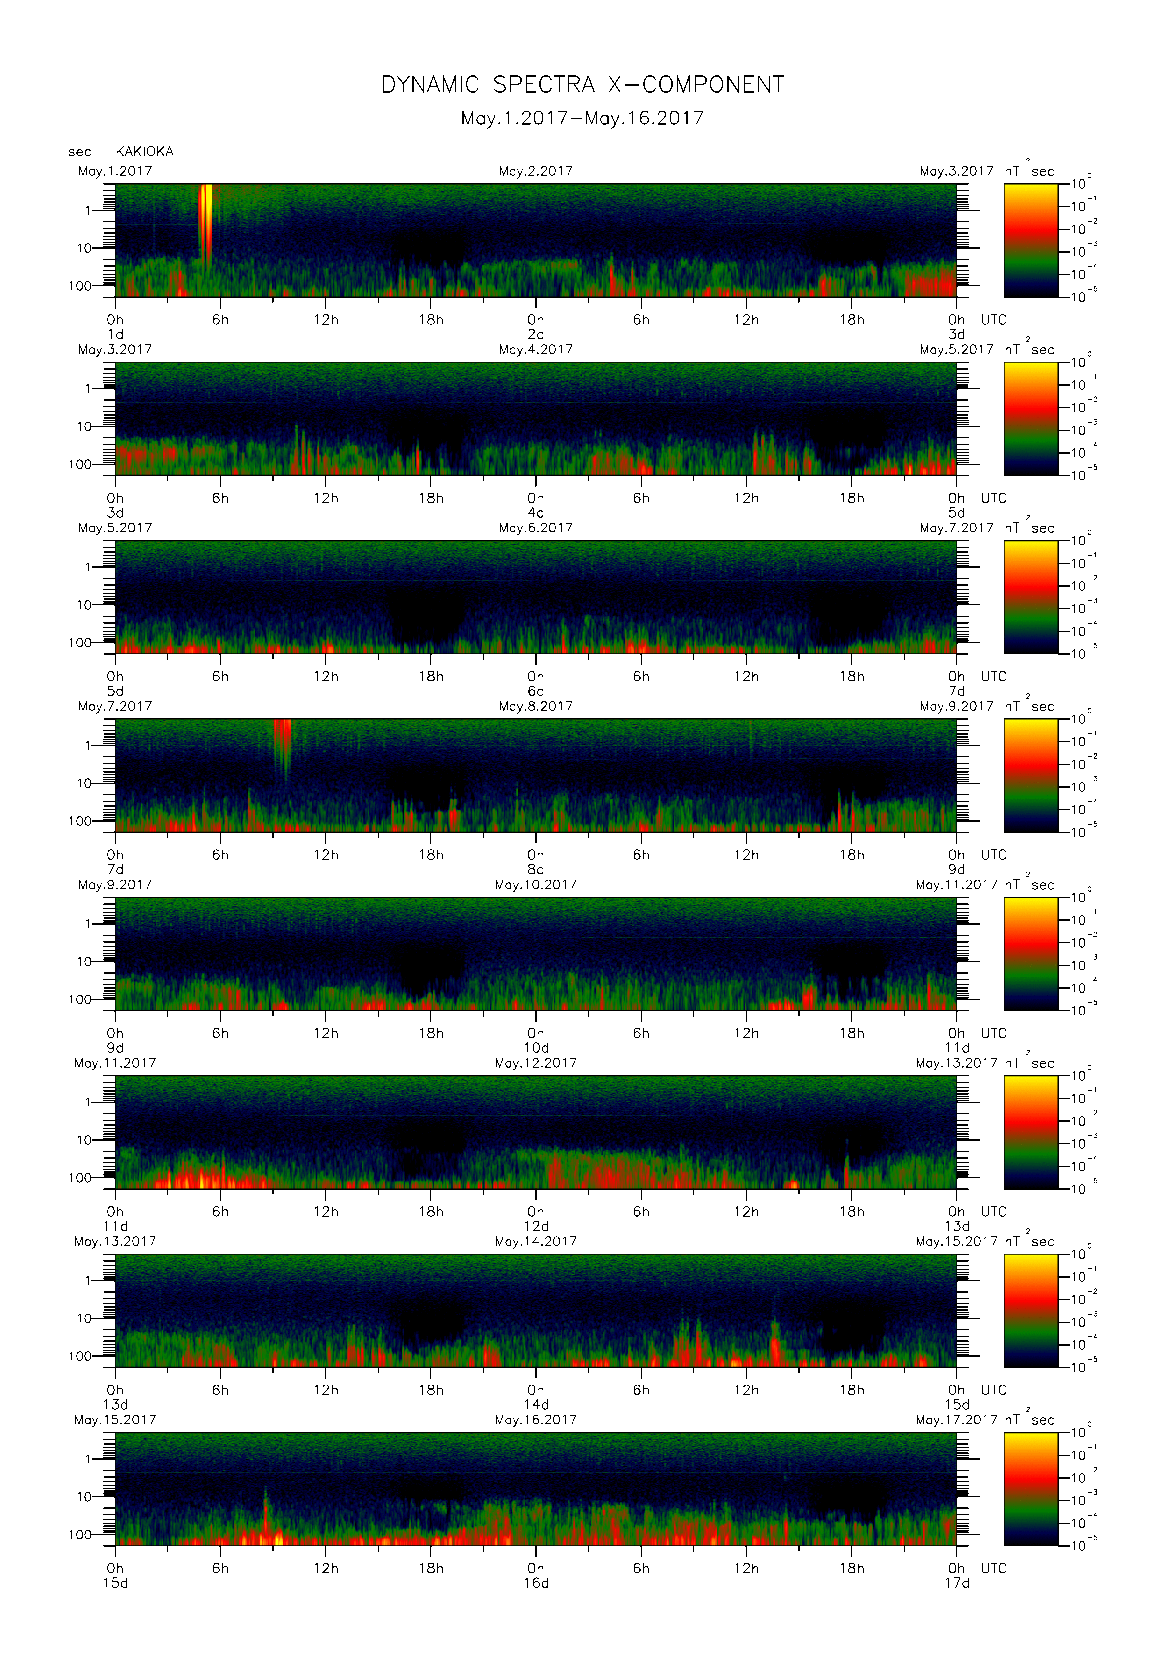The height and width of the screenshot is (1679, 1165).
Task: Select the "May.6.2017" date label
Action: (536, 528)
